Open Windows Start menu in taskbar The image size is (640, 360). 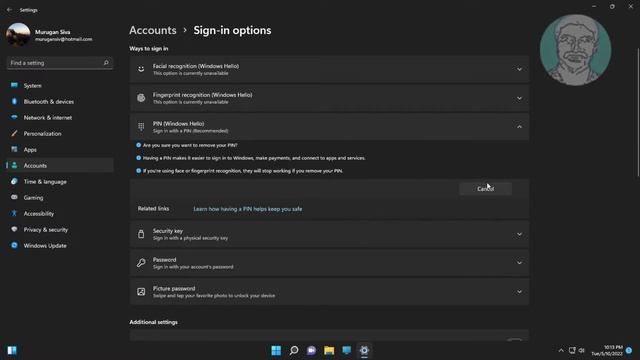(x=276, y=350)
